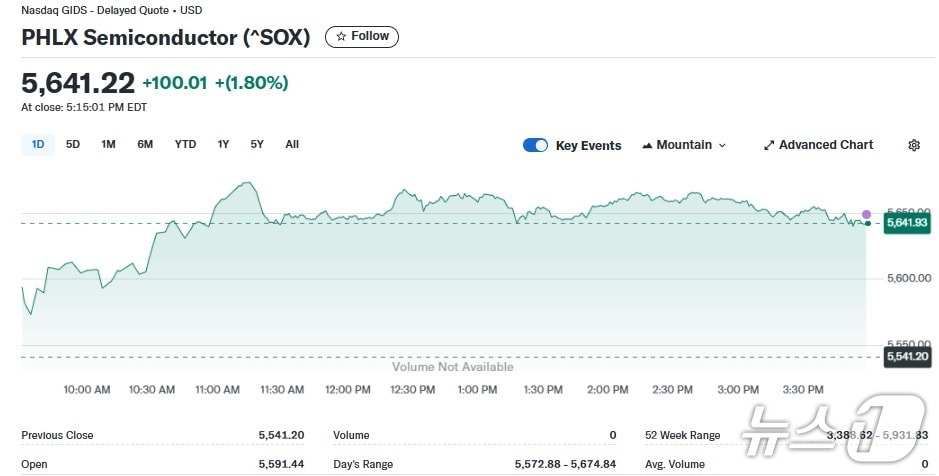The image size is (939, 476).
Task: Select the 5D time range tab
Action: tap(73, 144)
